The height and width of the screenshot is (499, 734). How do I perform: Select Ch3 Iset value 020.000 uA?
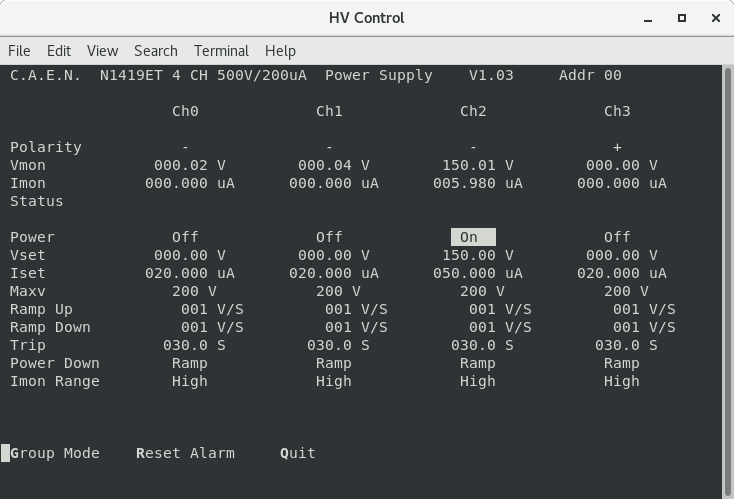622,273
